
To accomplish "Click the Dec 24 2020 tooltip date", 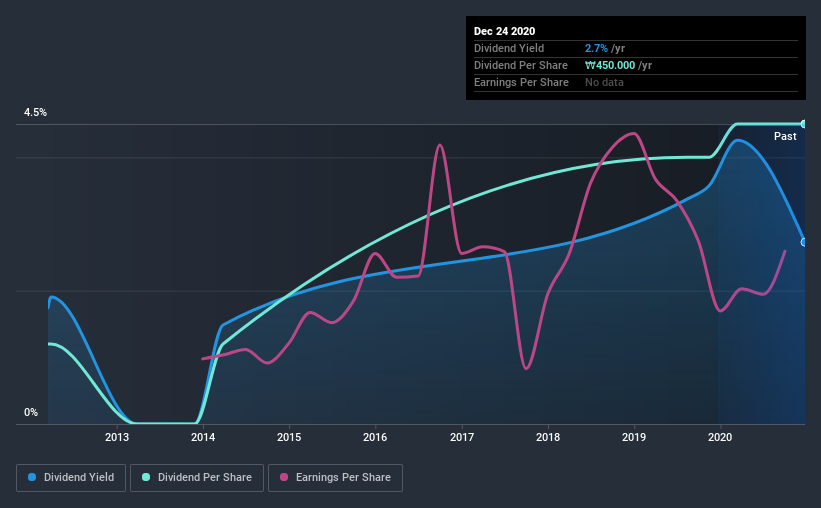I will pos(504,31).
